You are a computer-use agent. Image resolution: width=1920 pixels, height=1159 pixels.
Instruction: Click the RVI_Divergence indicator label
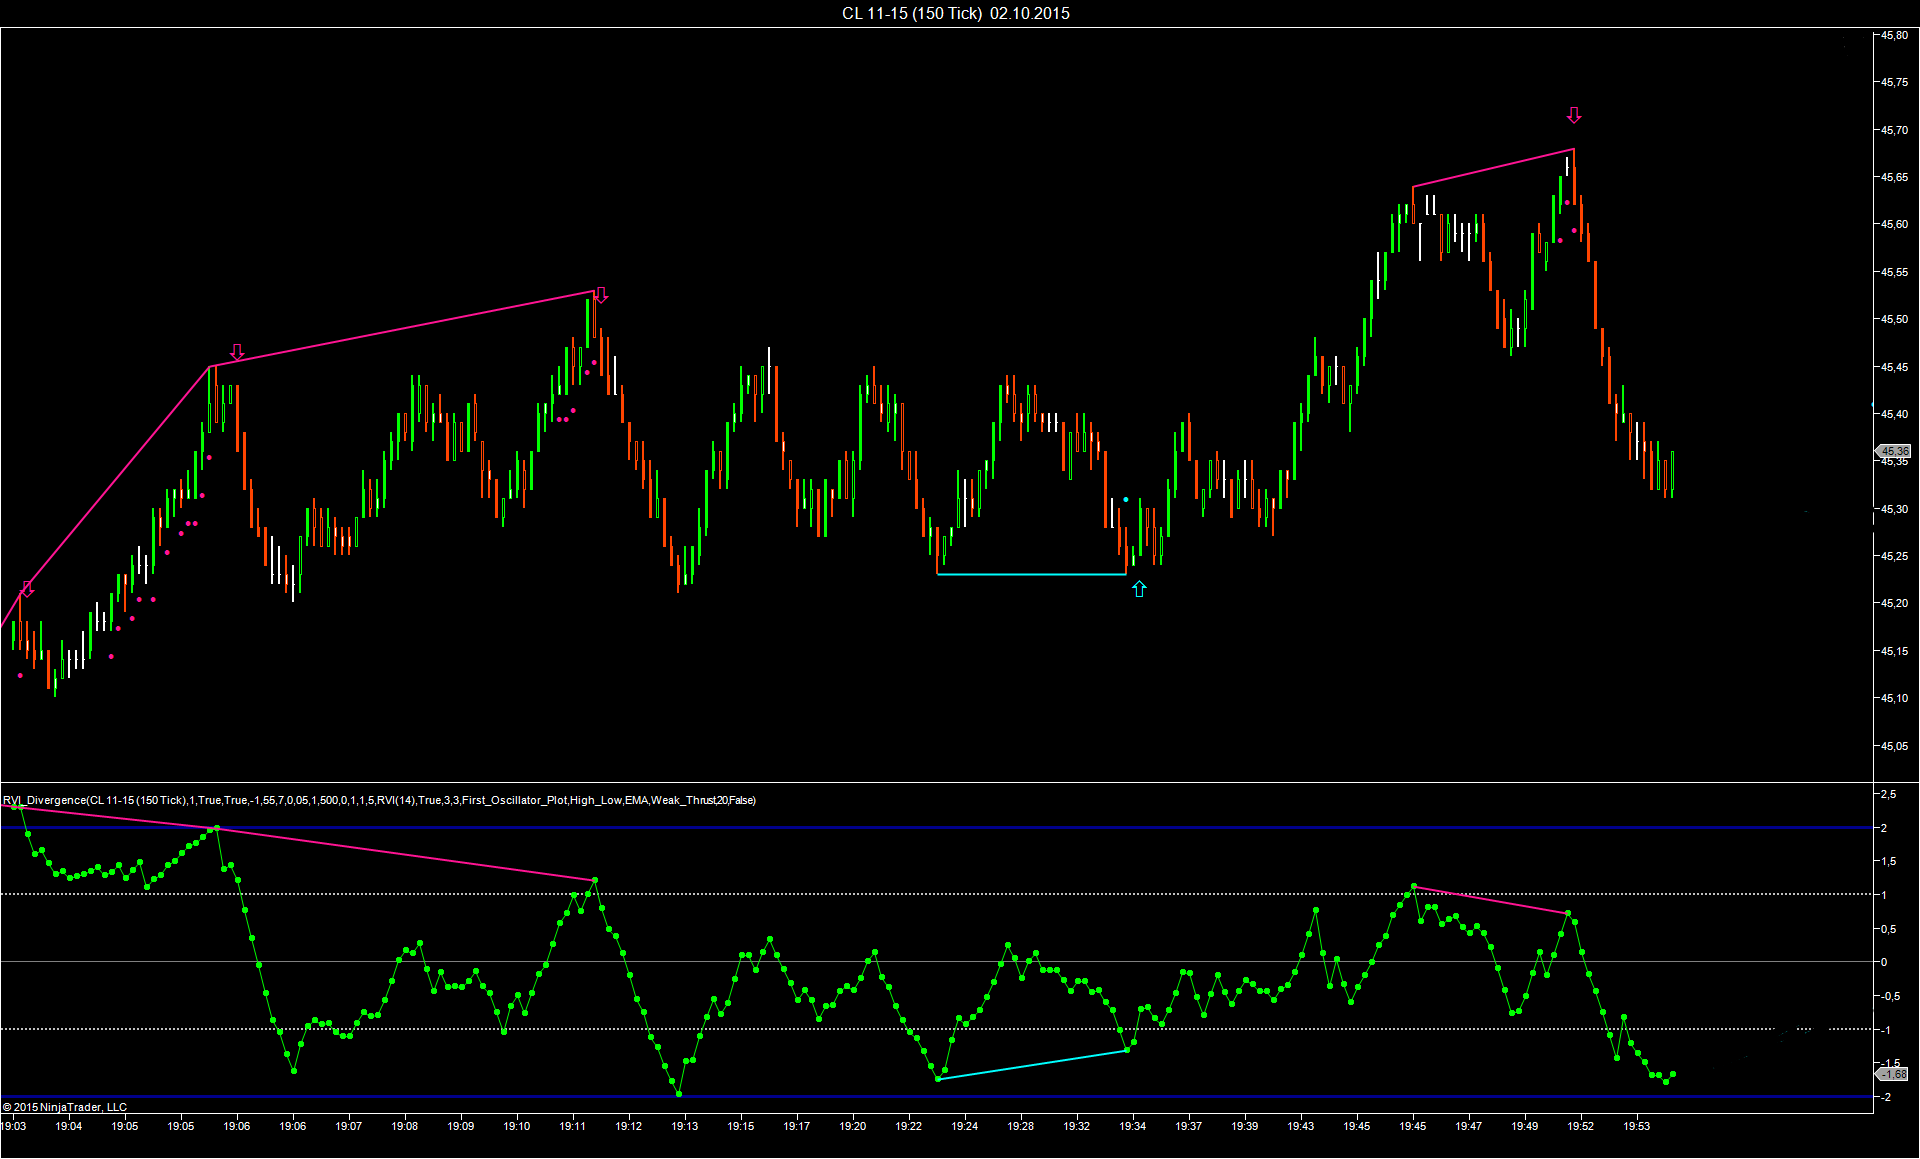click(x=379, y=800)
